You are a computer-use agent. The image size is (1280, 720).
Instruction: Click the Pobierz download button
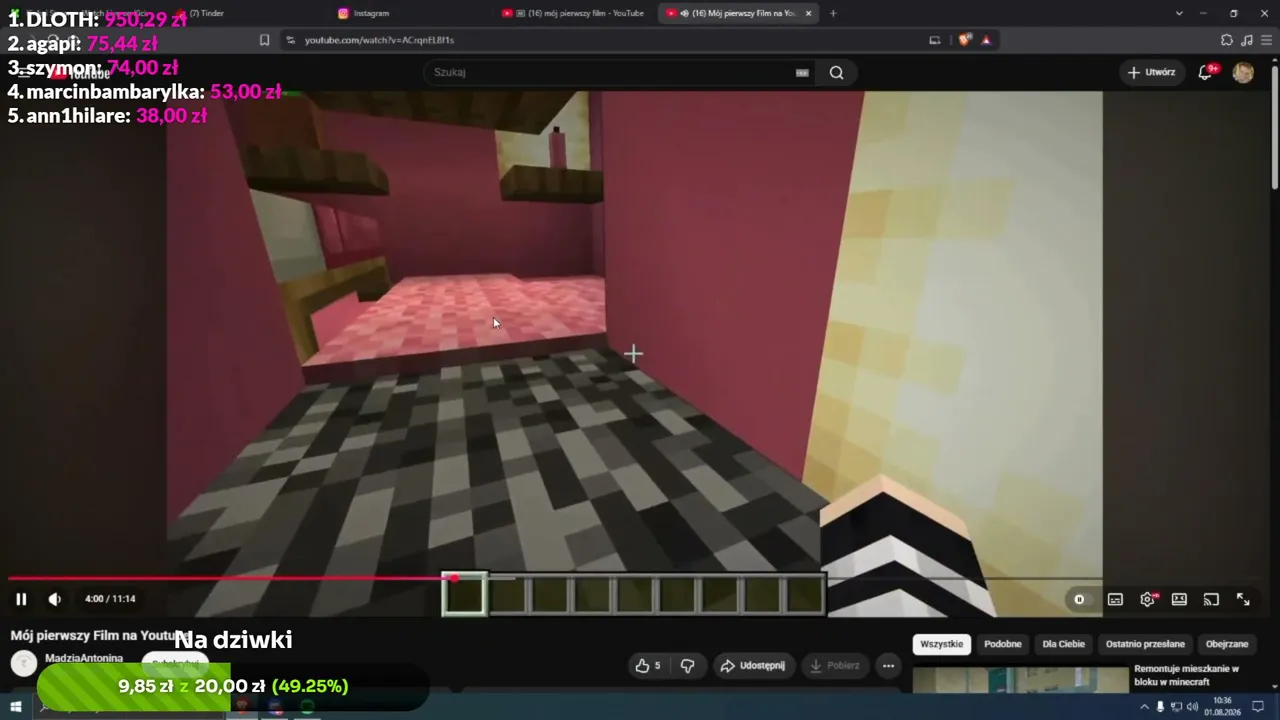click(x=834, y=665)
